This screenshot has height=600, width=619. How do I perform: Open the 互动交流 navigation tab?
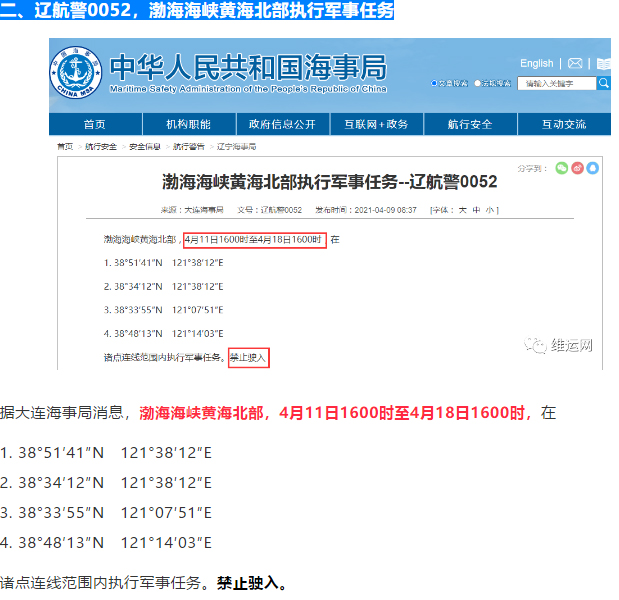[x=564, y=124]
